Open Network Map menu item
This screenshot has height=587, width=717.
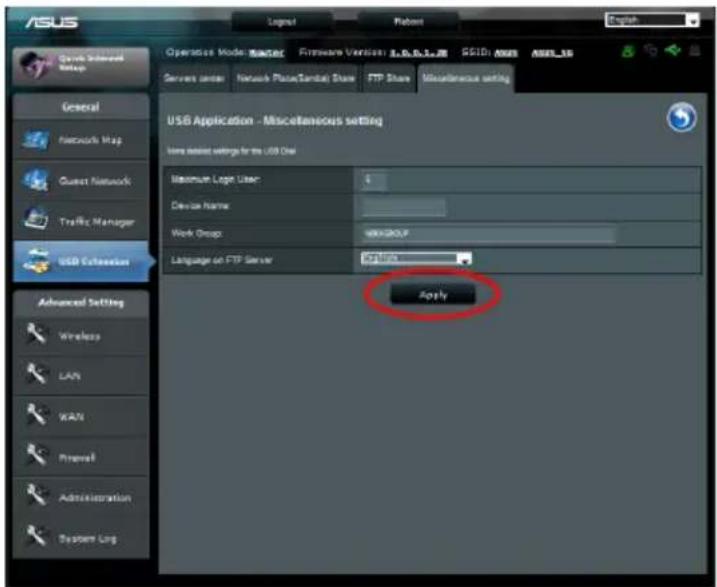tap(81, 140)
